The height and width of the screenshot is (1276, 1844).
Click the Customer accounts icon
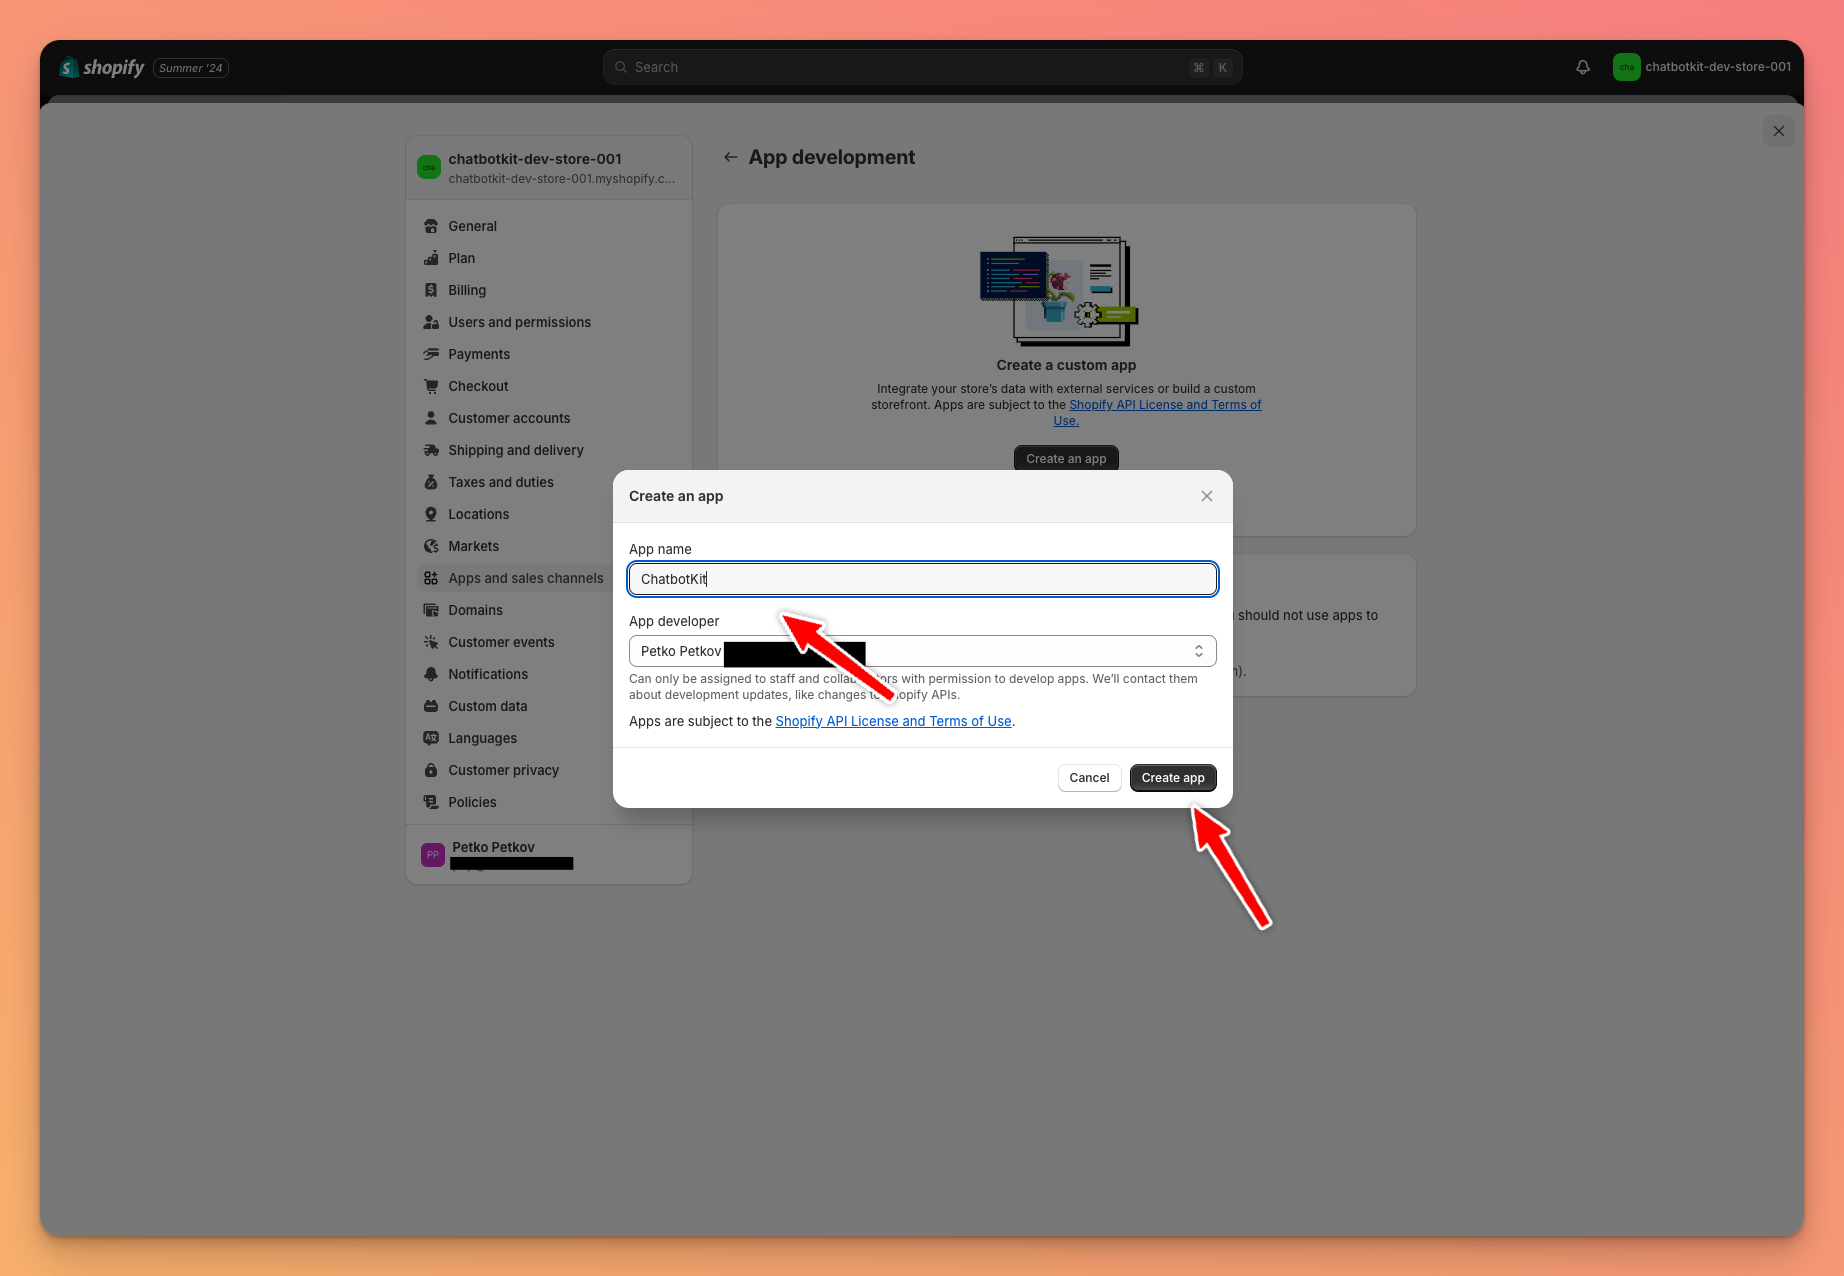point(431,418)
